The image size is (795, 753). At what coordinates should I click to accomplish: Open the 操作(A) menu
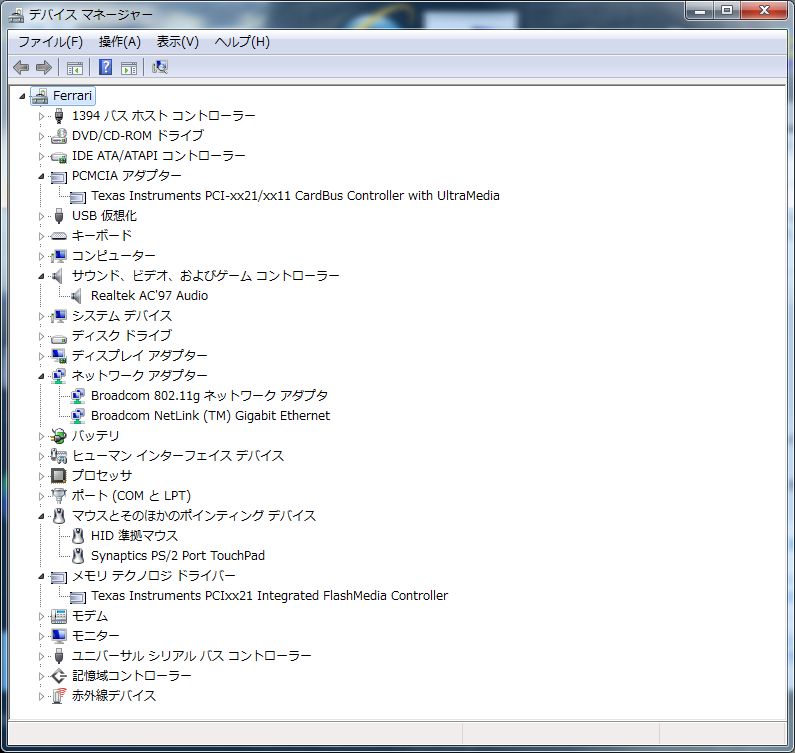(120, 42)
